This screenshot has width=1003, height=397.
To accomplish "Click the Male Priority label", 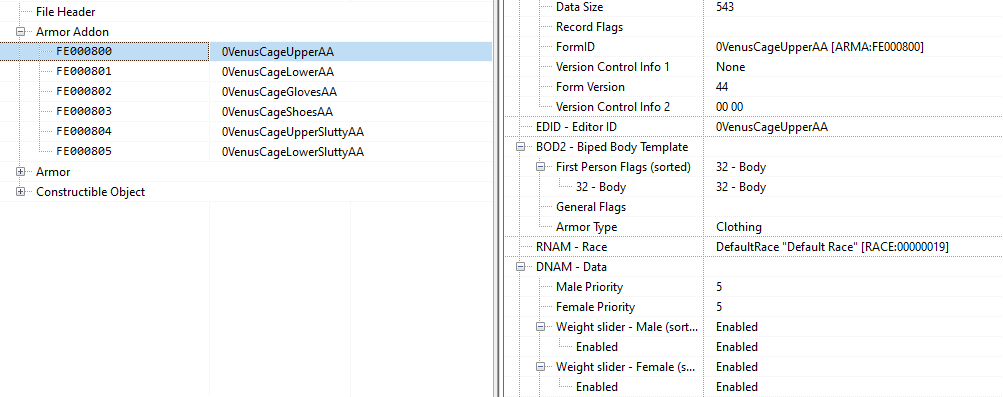I will [x=589, y=287].
